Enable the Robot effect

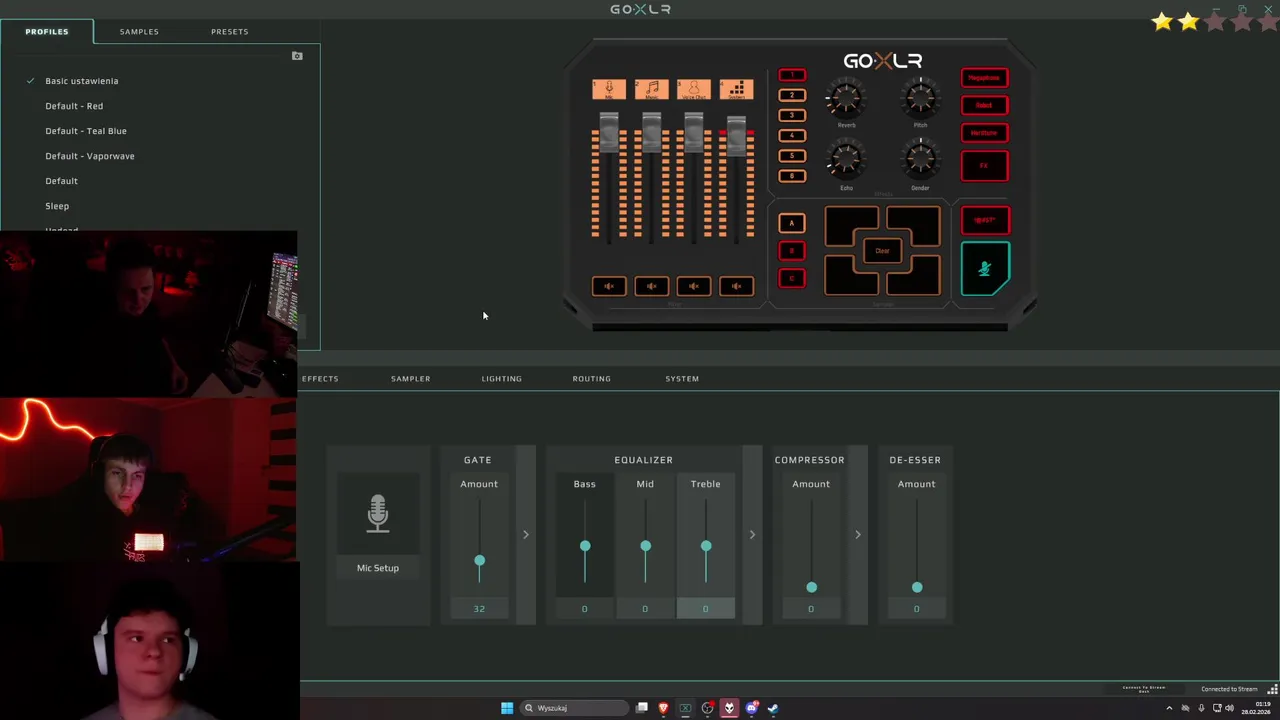pyautogui.click(x=985, y=105)
